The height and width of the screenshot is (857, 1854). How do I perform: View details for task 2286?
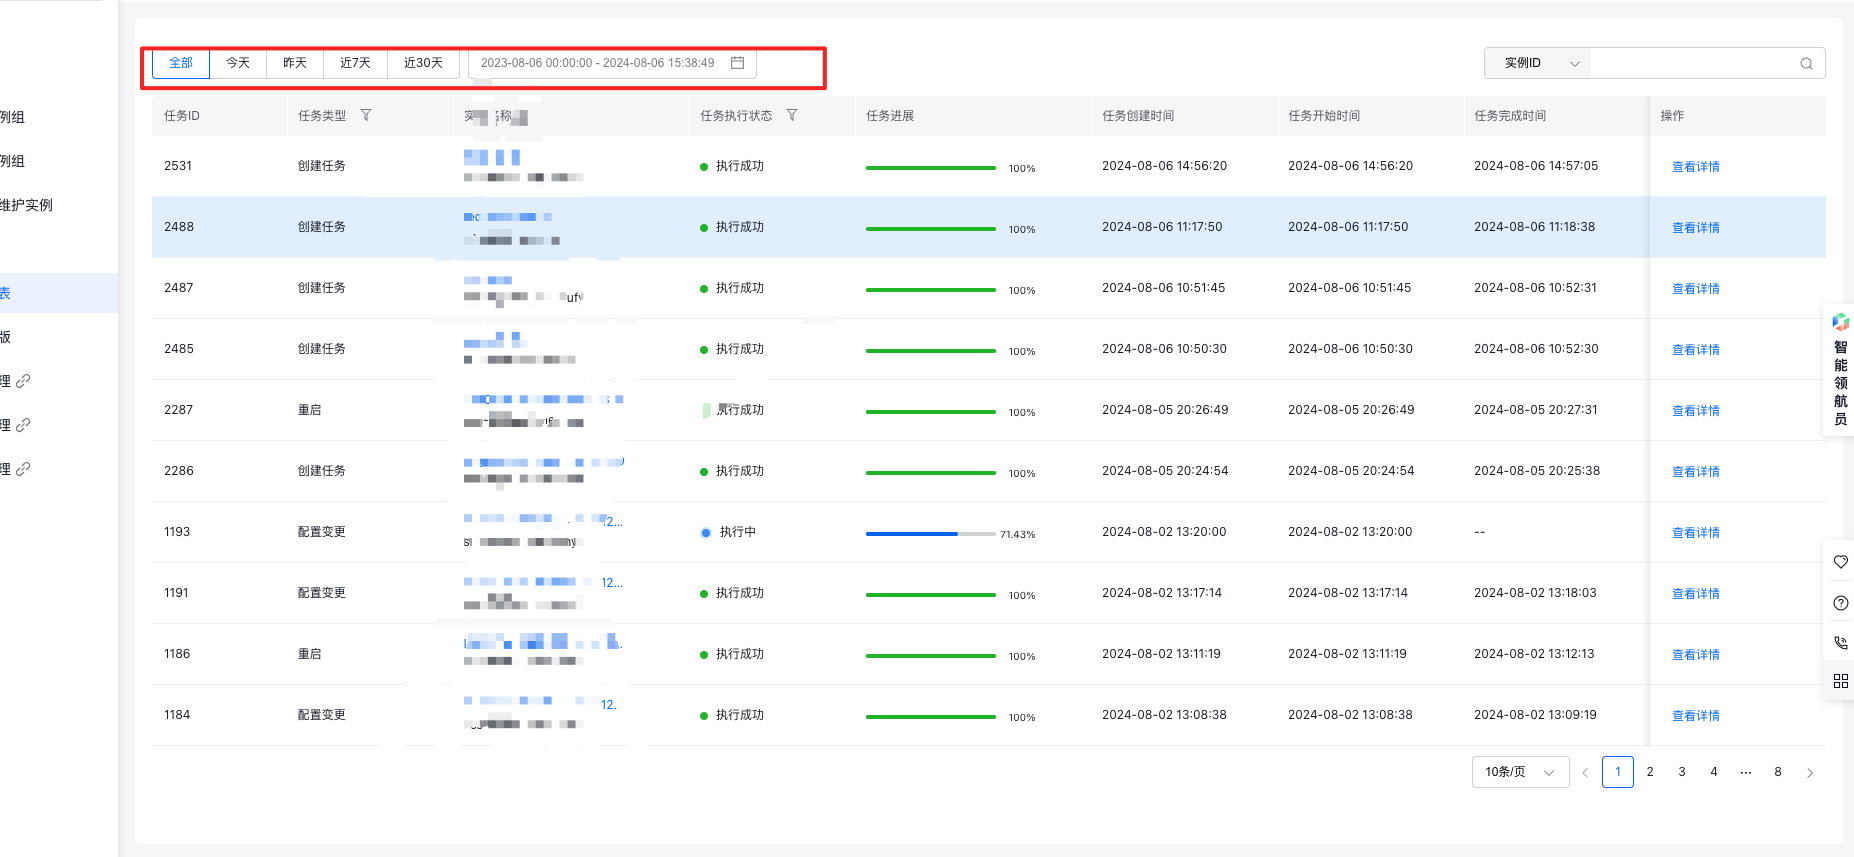click(x=1696, y=472)
